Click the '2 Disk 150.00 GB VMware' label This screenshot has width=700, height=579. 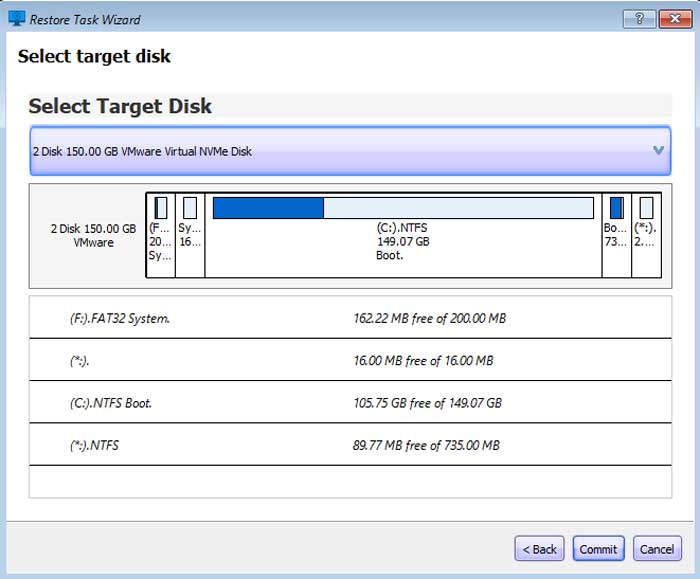pyautogui.click(x=93, y=236)
